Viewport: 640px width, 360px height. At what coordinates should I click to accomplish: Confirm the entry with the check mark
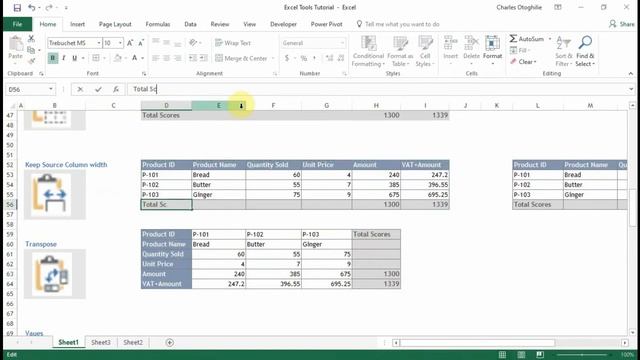click(98, 89)
